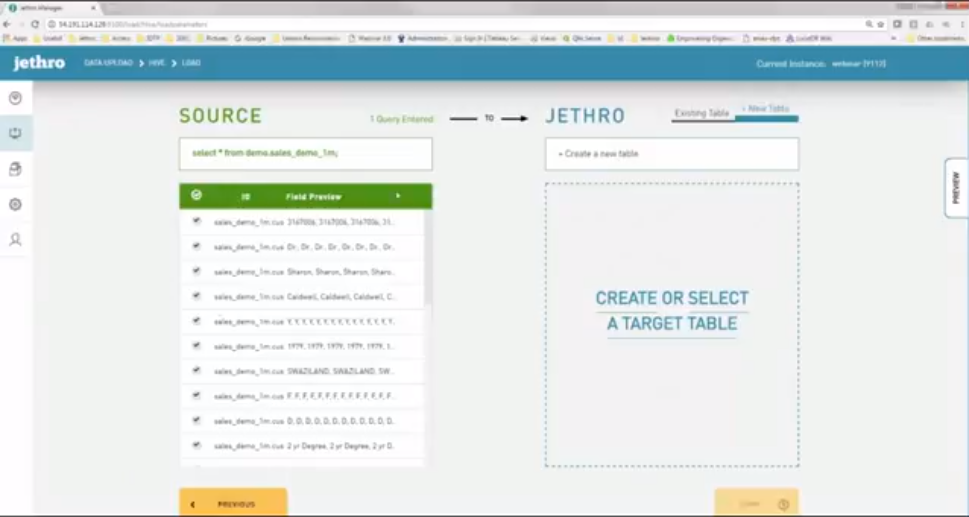The width and height of the screenshot is (969, 517).
Task: Click the user profile sidebar icon
Action: point(15,240)
